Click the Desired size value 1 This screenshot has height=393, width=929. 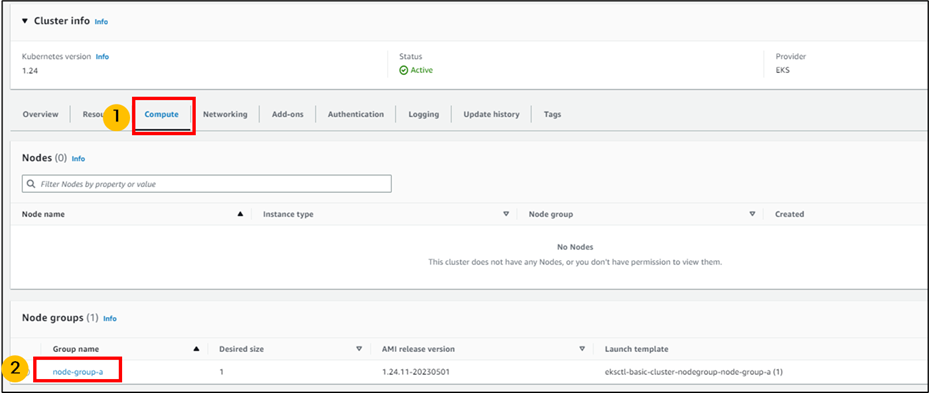coord(222,372)
